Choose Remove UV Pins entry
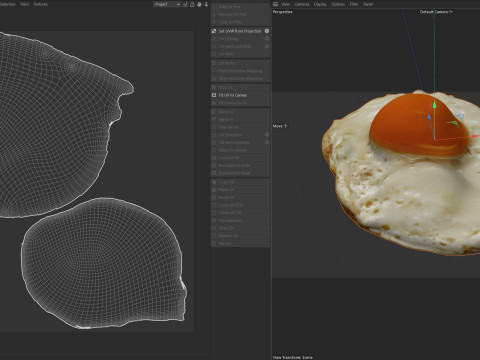 240,14
